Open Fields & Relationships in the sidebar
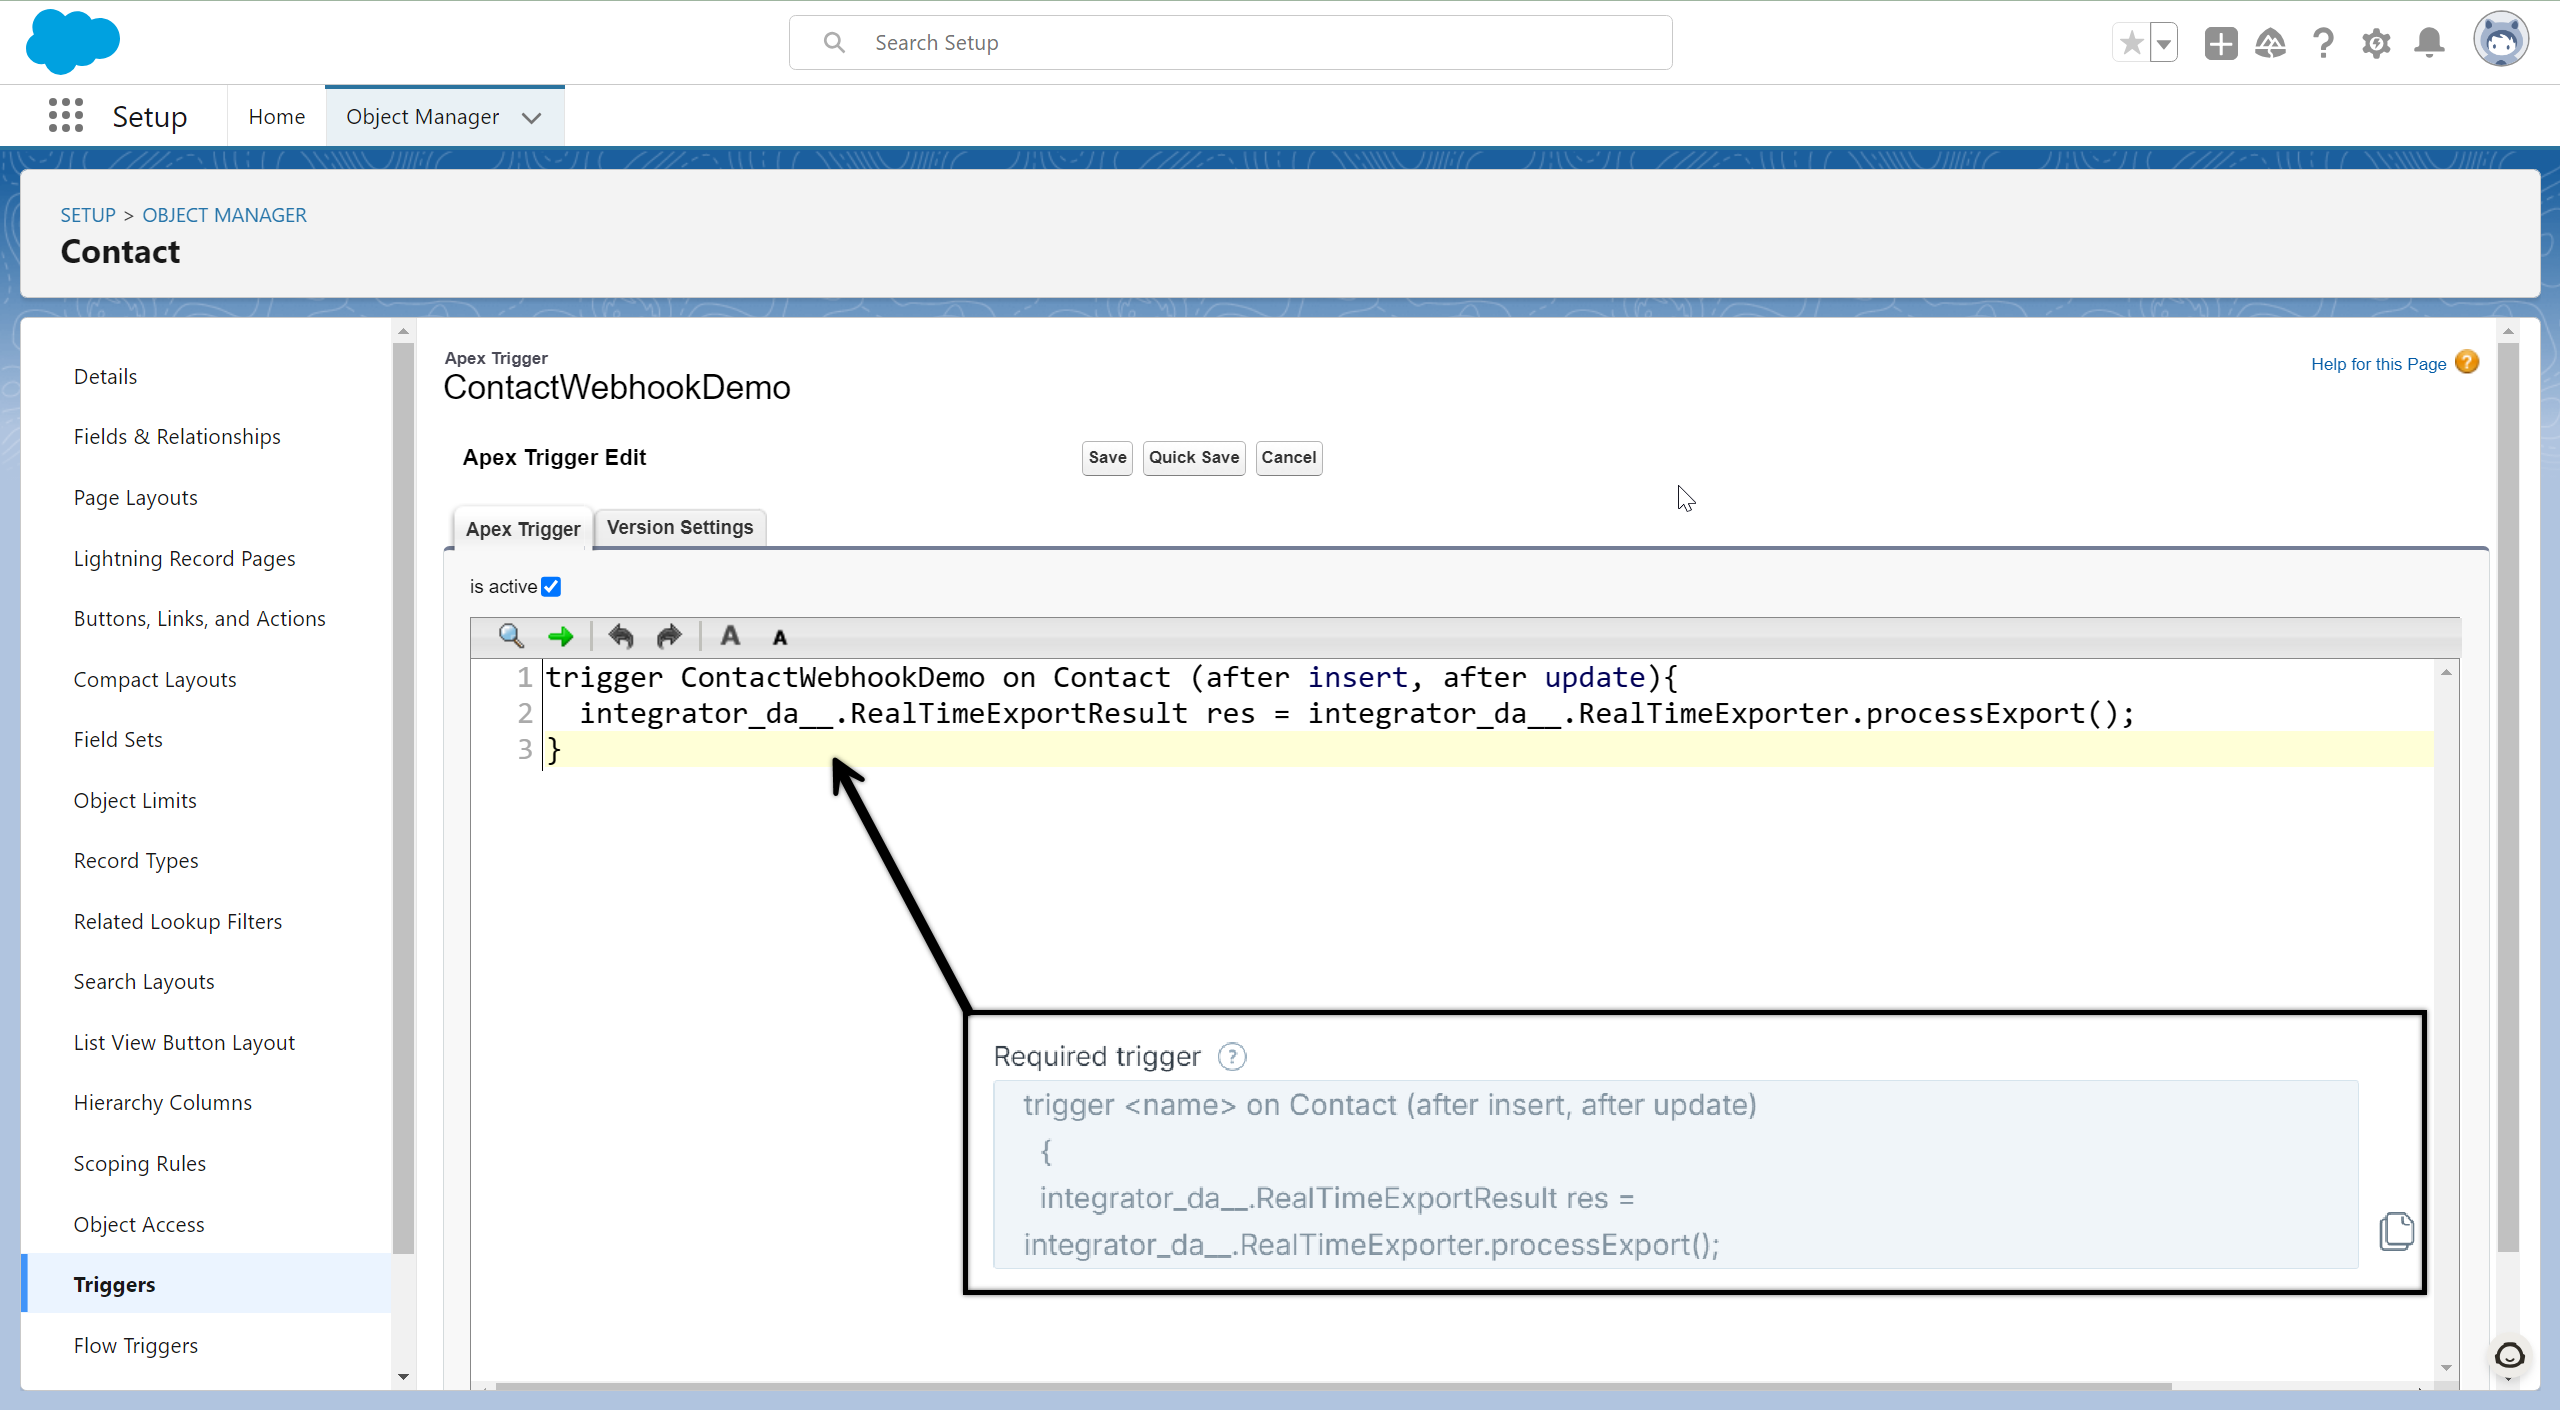2560x1410 pixels. tap(177, 437)
